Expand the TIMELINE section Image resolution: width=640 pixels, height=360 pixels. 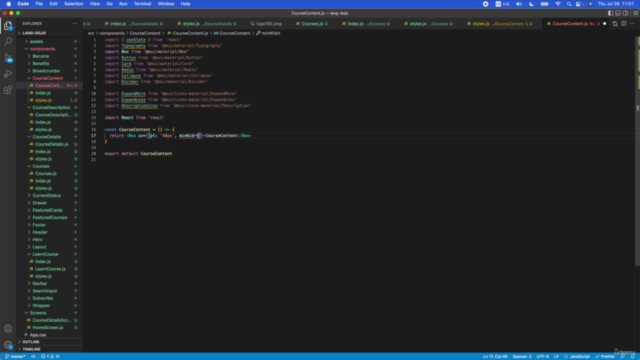tap(31, 349)
